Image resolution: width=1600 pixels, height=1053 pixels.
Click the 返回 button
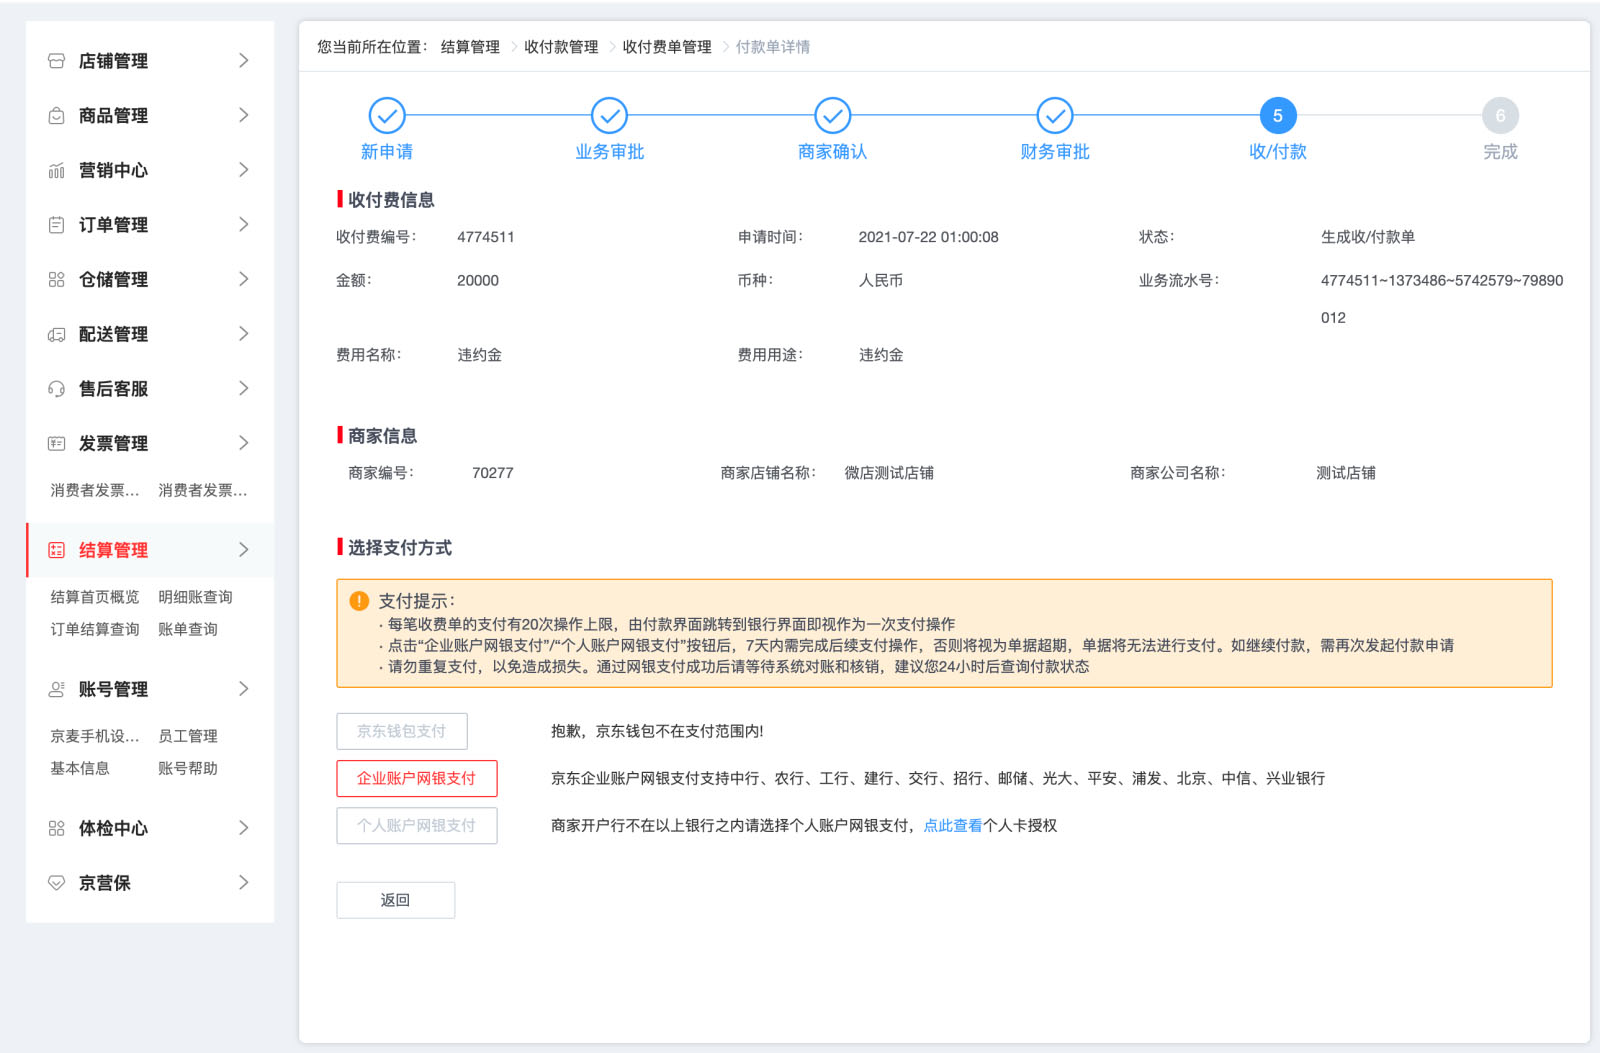tap(395, 899)
